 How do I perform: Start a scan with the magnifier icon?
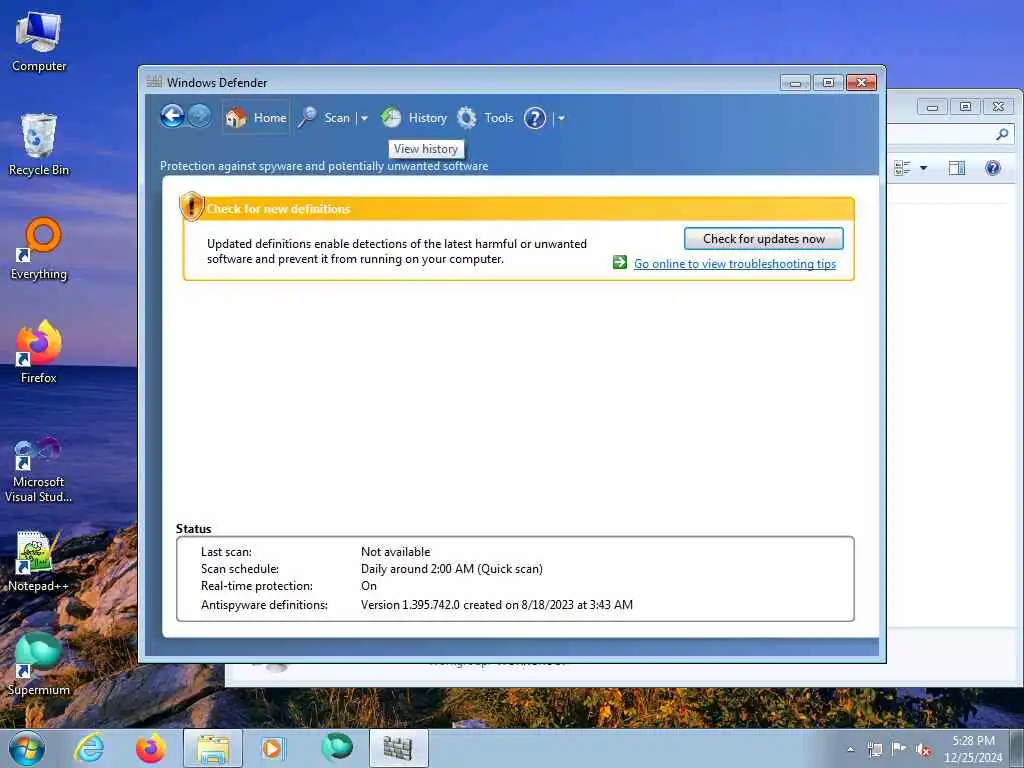(x=307, y=118)
